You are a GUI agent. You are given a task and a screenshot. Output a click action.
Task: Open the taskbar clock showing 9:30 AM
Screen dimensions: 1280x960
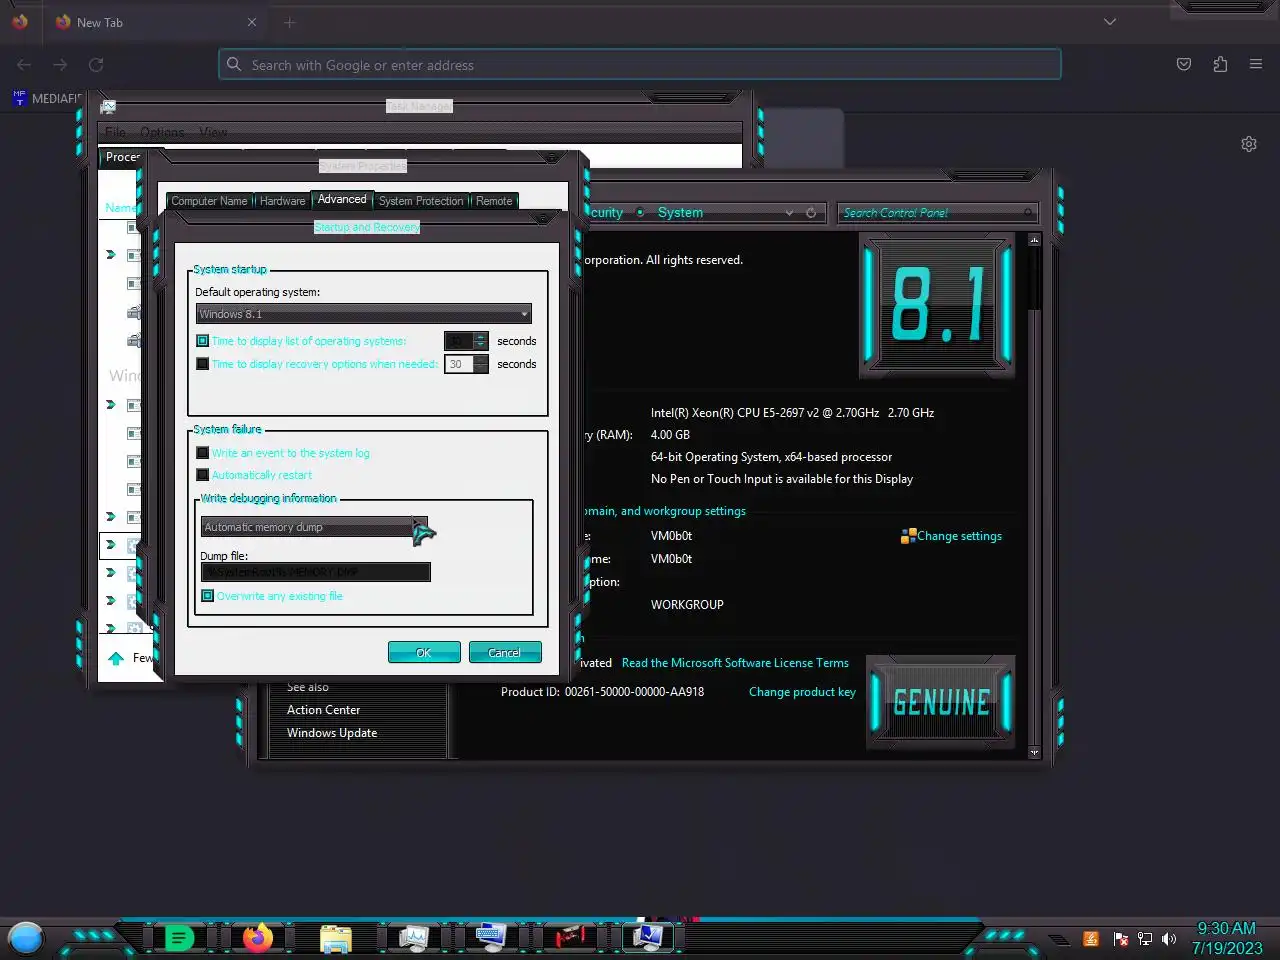click(x=1227, y=938)
